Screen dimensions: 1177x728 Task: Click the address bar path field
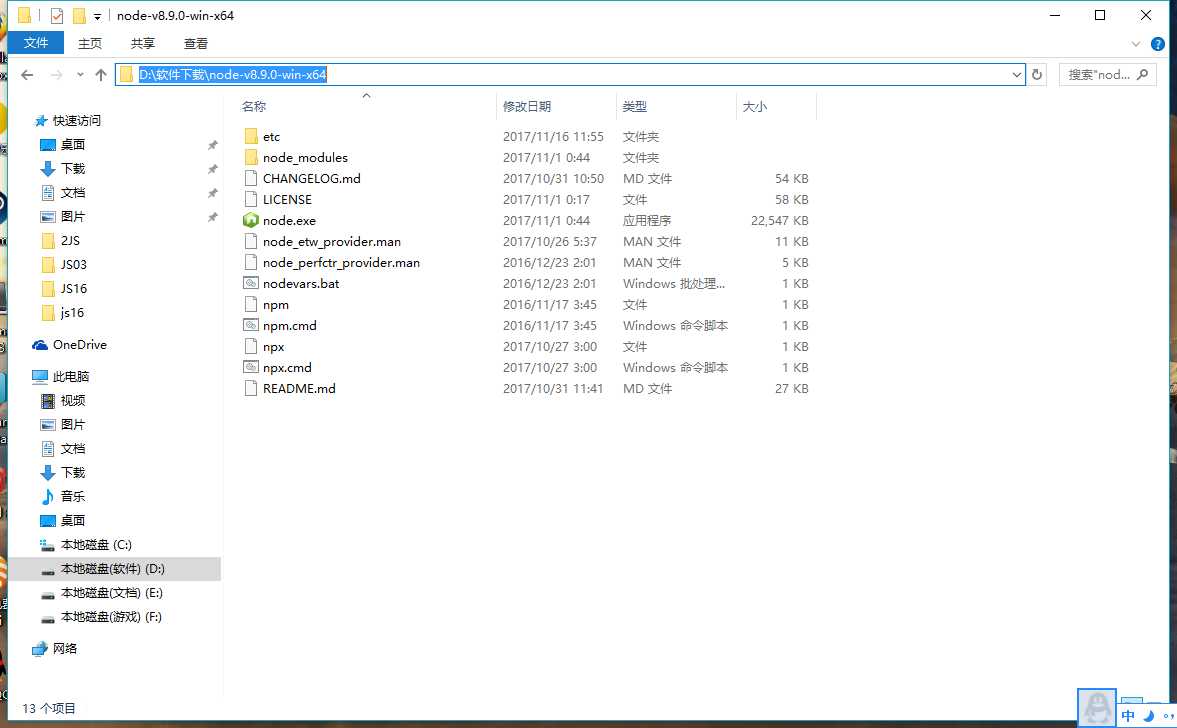click(x=570, y=74)
